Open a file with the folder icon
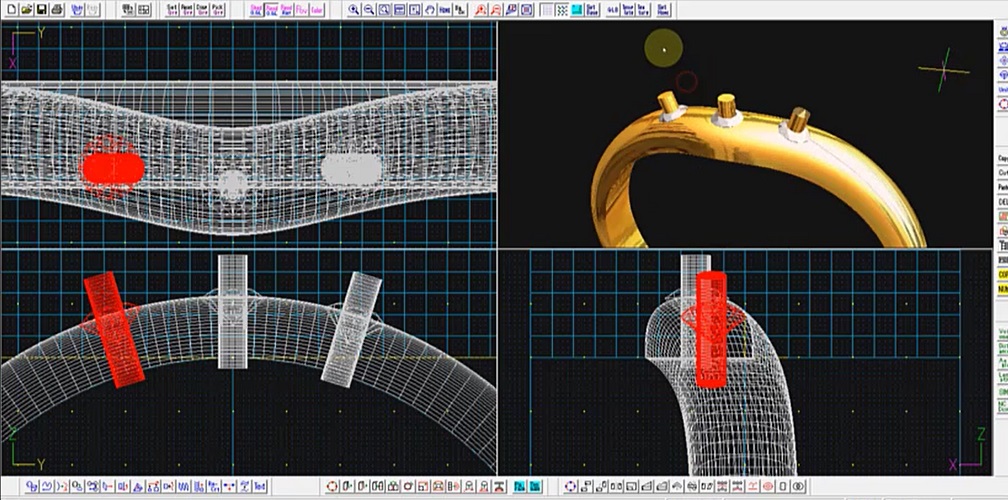The height and width of the screenshot is (500, 1008). (x=26, y=9)
